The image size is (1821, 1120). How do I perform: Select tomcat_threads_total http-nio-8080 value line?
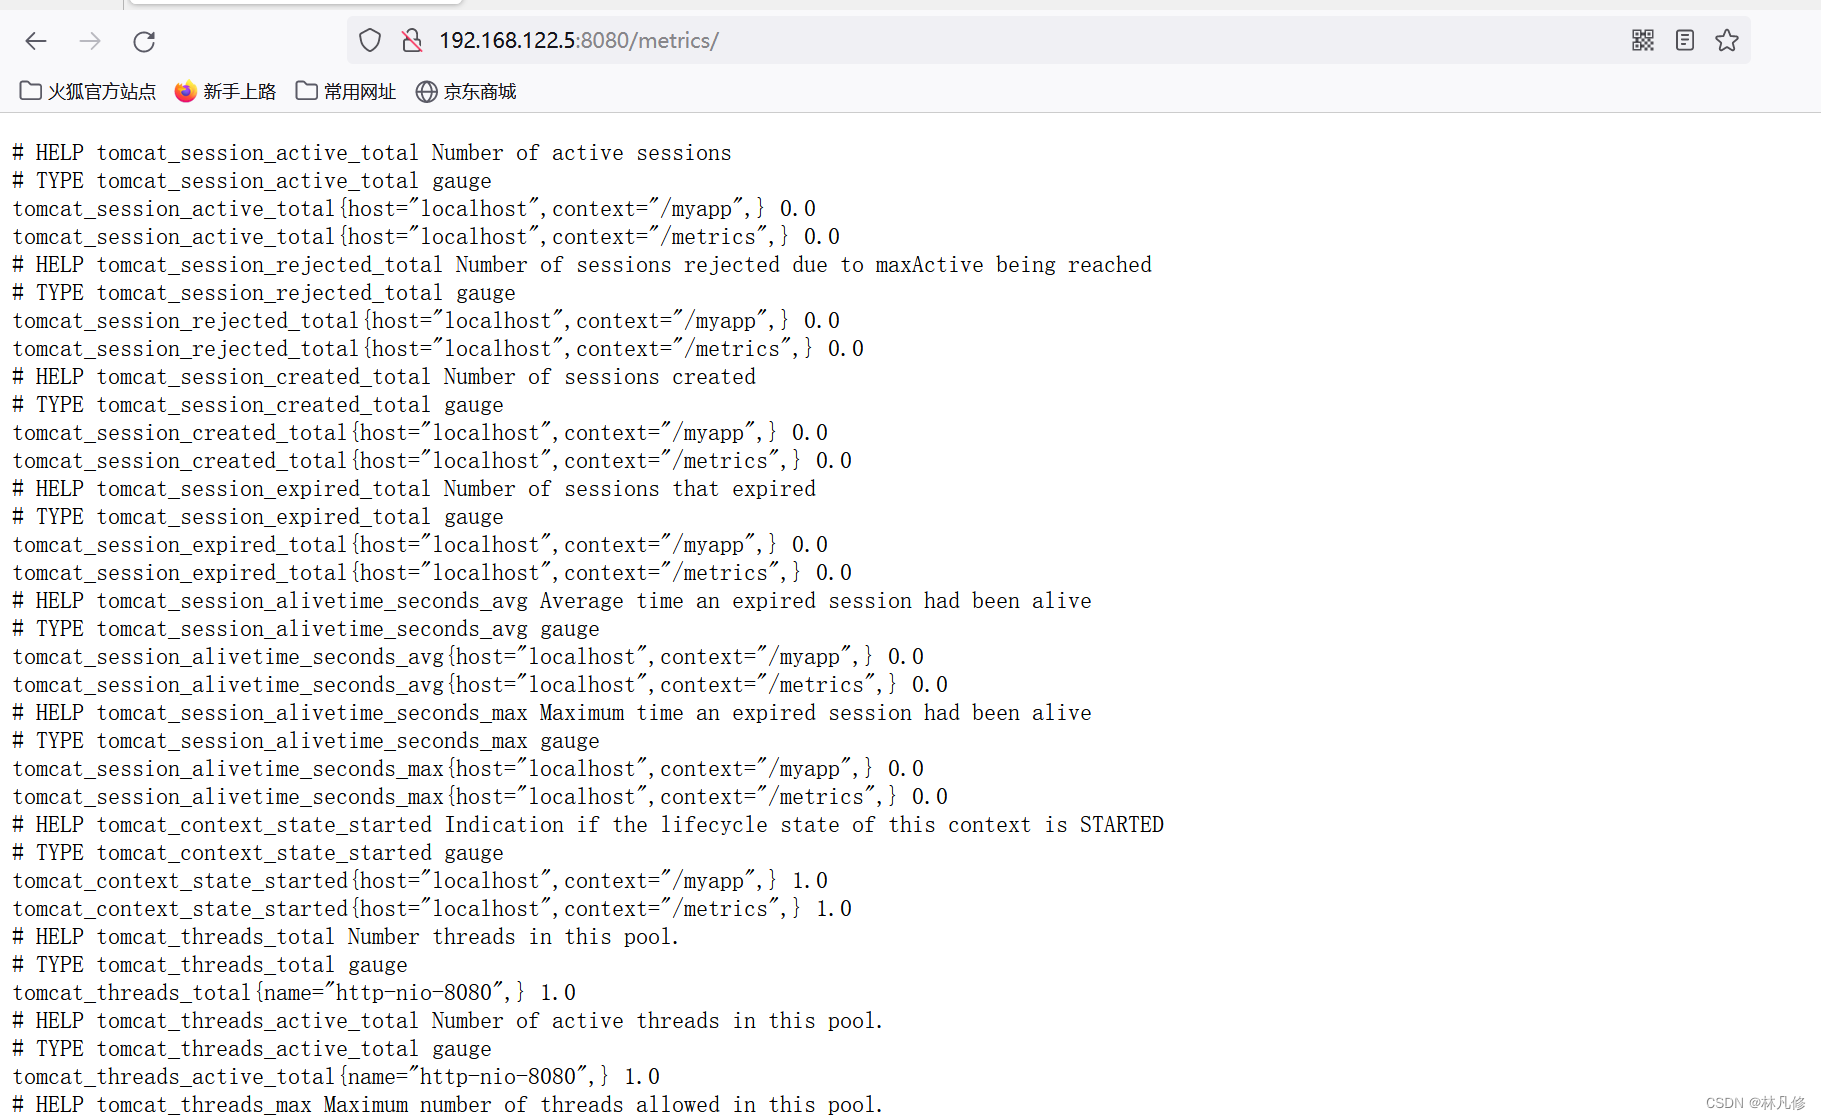[x=294, y=993]
